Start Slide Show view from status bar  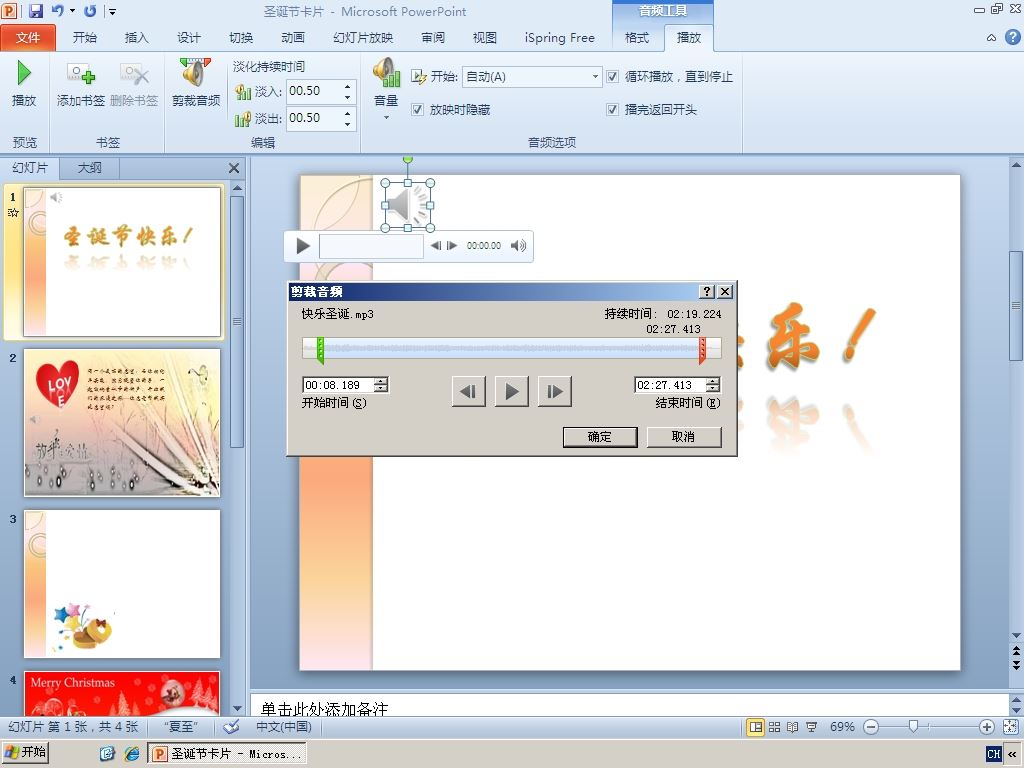(812, 727)
